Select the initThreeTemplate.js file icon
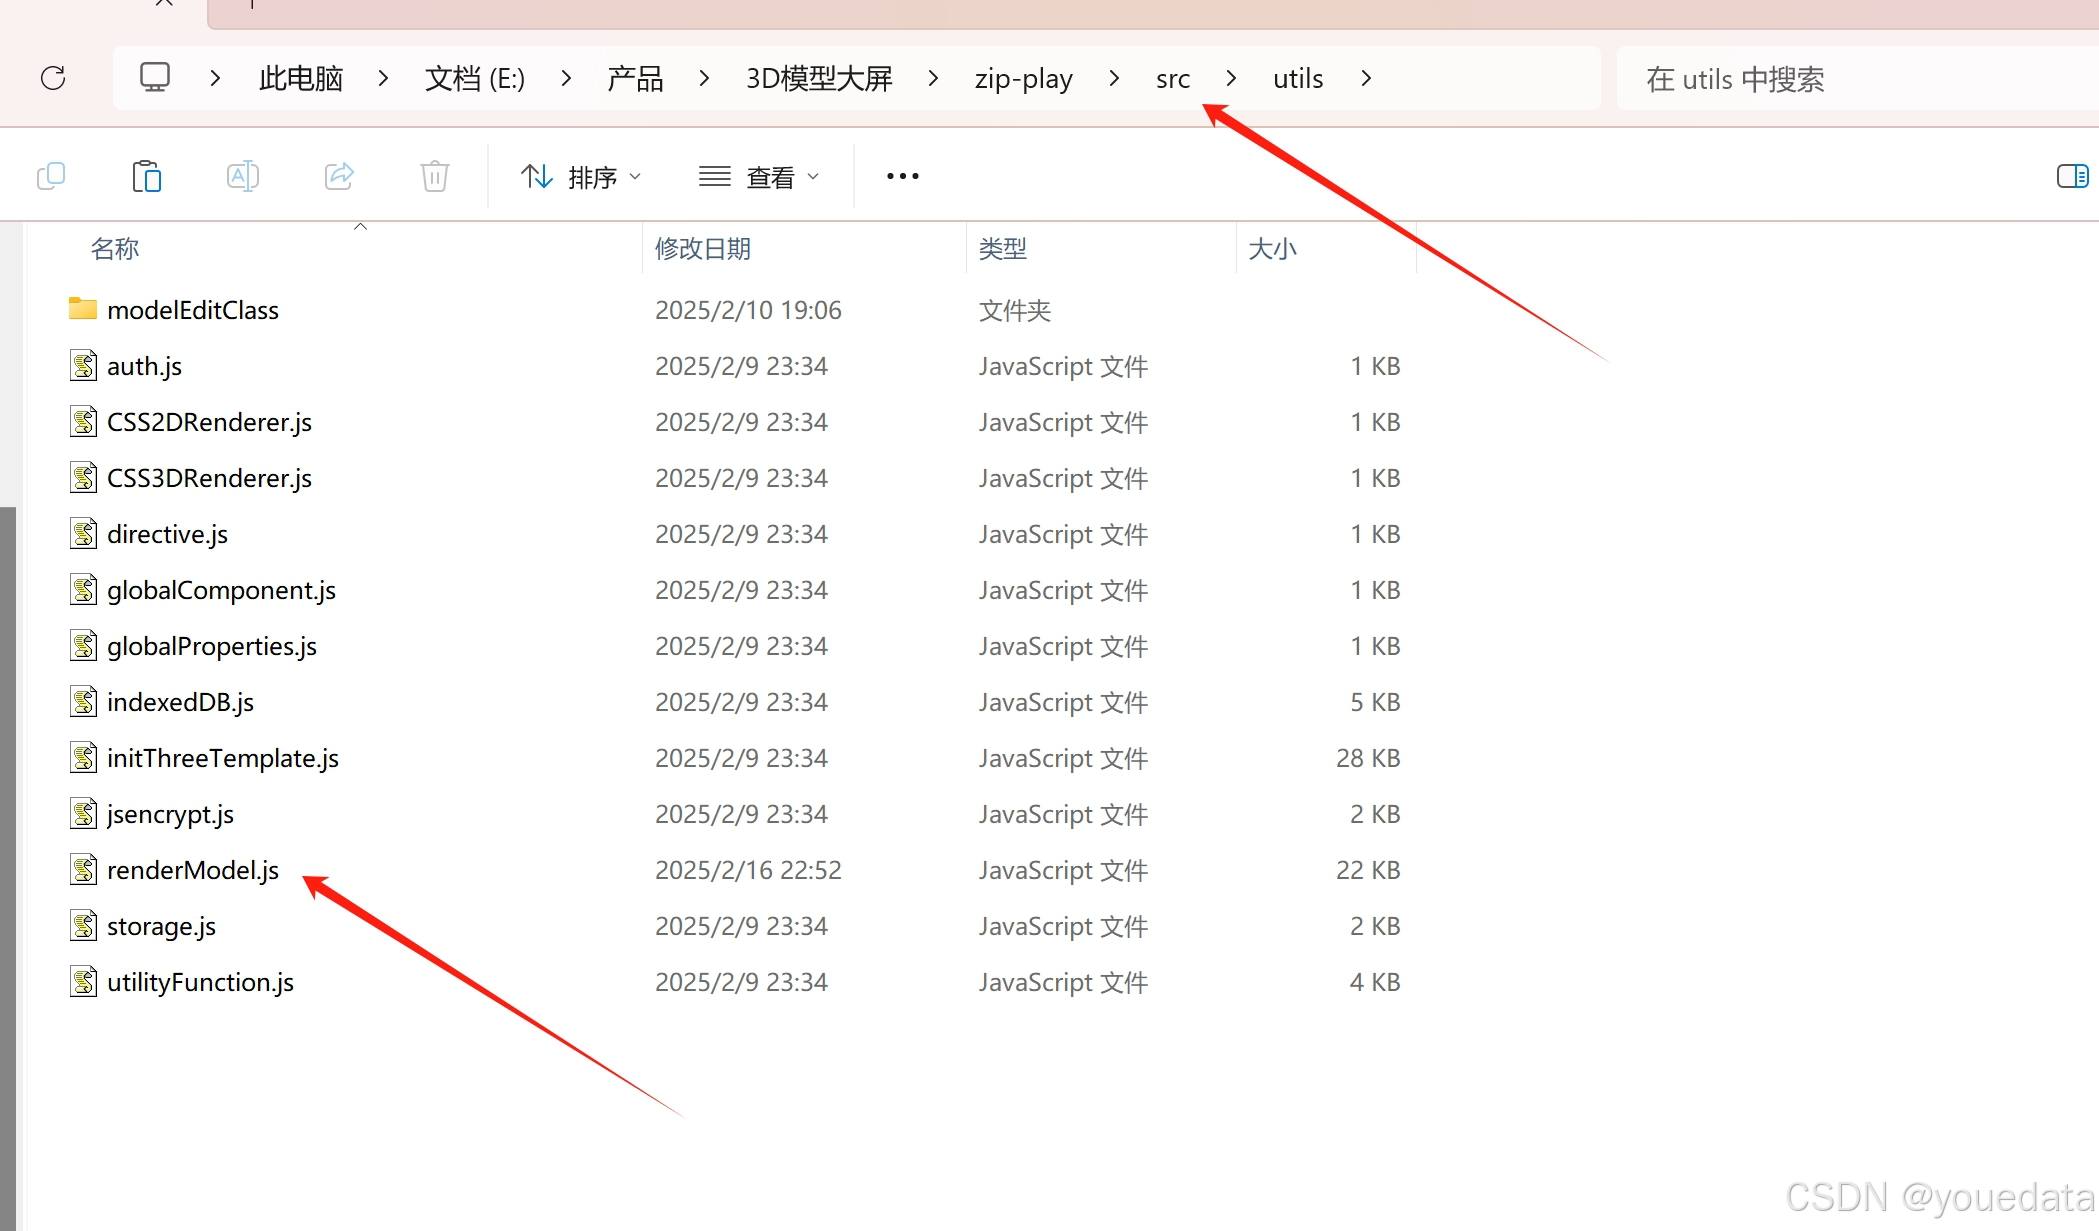 84,758
